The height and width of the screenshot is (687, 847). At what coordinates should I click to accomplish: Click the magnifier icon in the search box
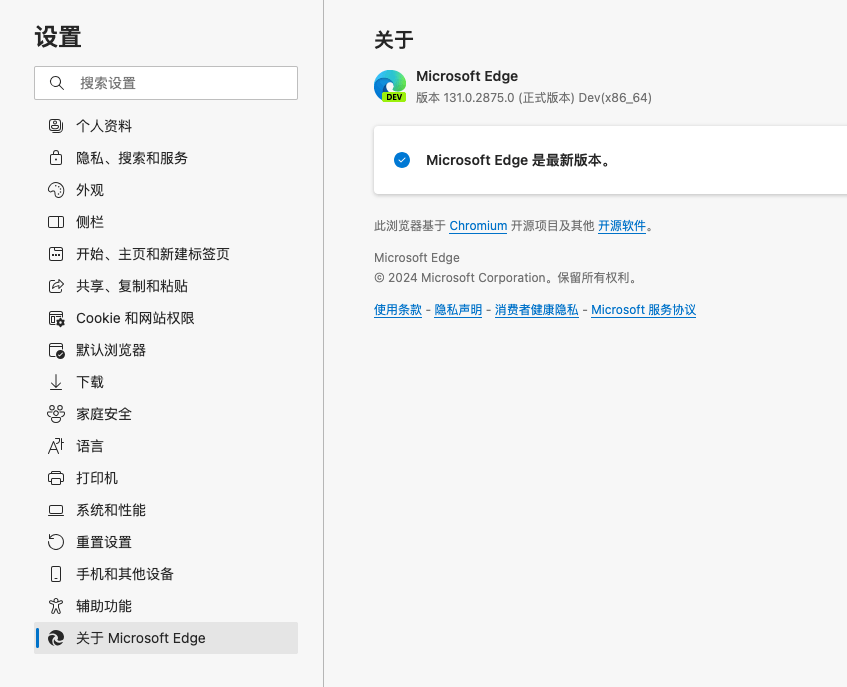57,83
